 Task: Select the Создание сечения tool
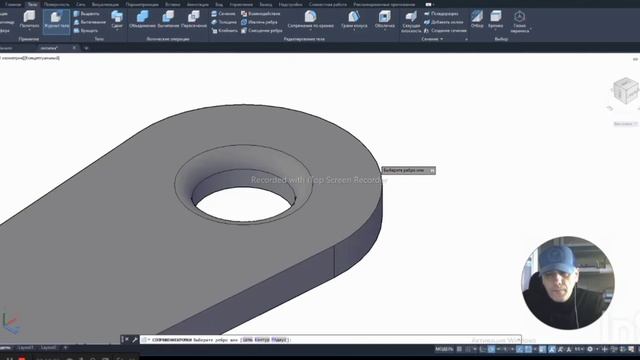(x=445, y=31)
